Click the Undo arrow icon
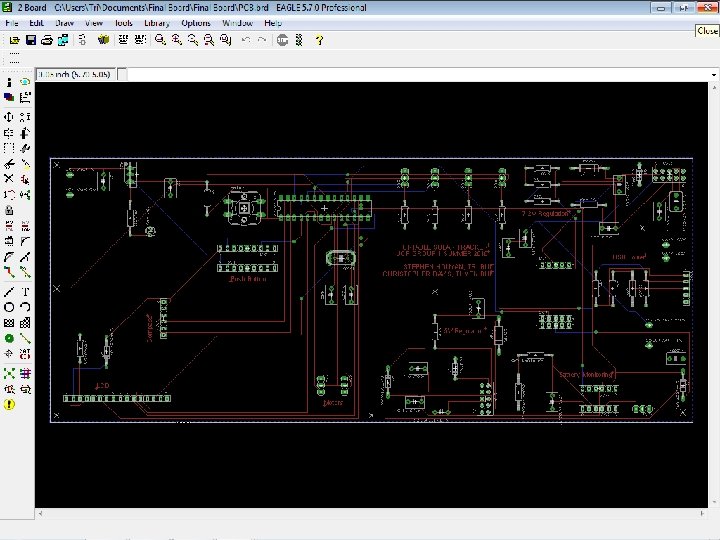The width and height of the screenshot is (720, 540). point(246,40)
